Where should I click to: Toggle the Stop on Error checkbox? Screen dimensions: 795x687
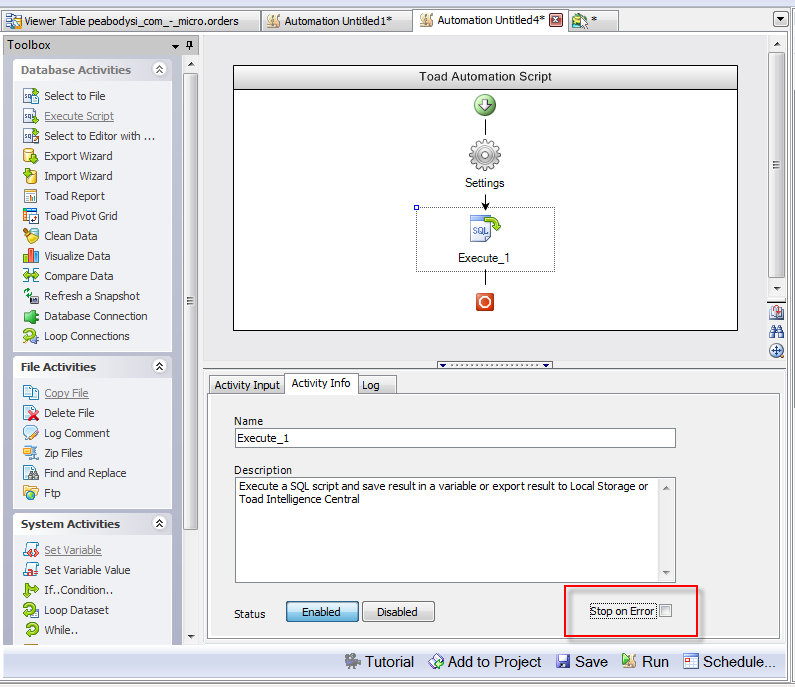click(x=666, y=611)
